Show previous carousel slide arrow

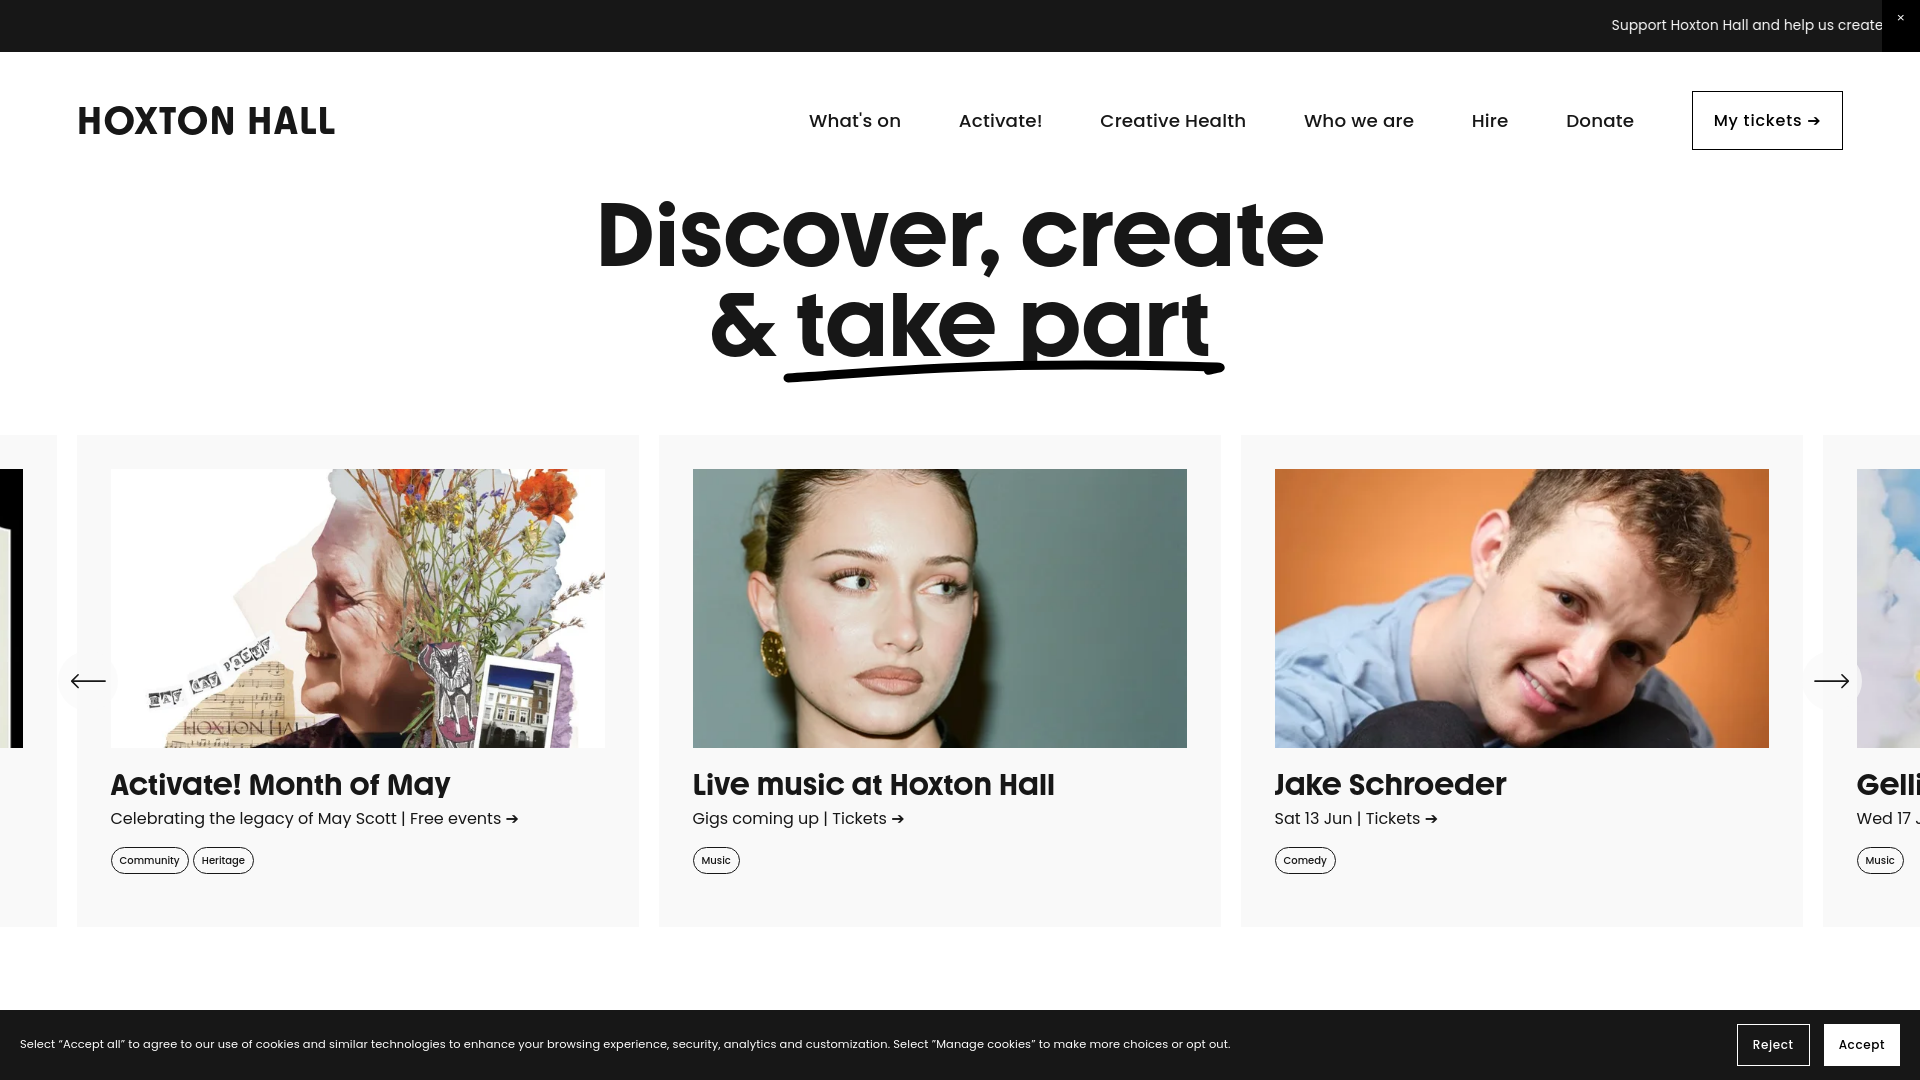[x=88, y=681]
